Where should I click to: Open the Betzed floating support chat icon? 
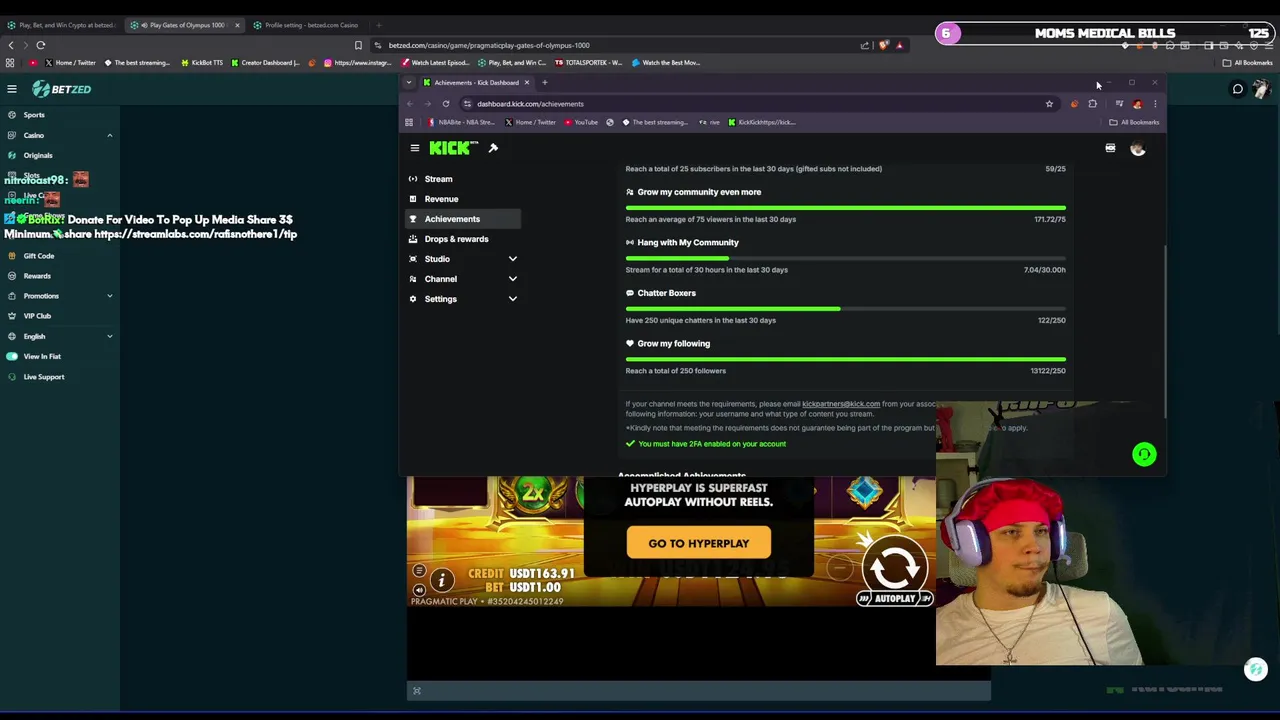tap(1256, 669)
